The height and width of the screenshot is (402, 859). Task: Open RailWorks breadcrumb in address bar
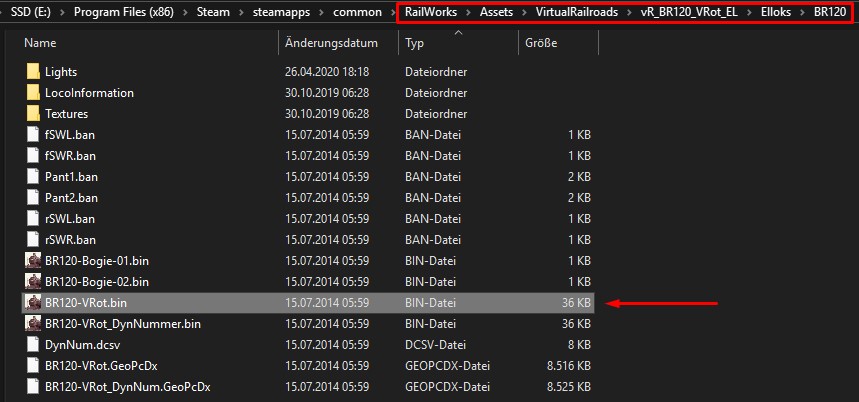(431, 12)
